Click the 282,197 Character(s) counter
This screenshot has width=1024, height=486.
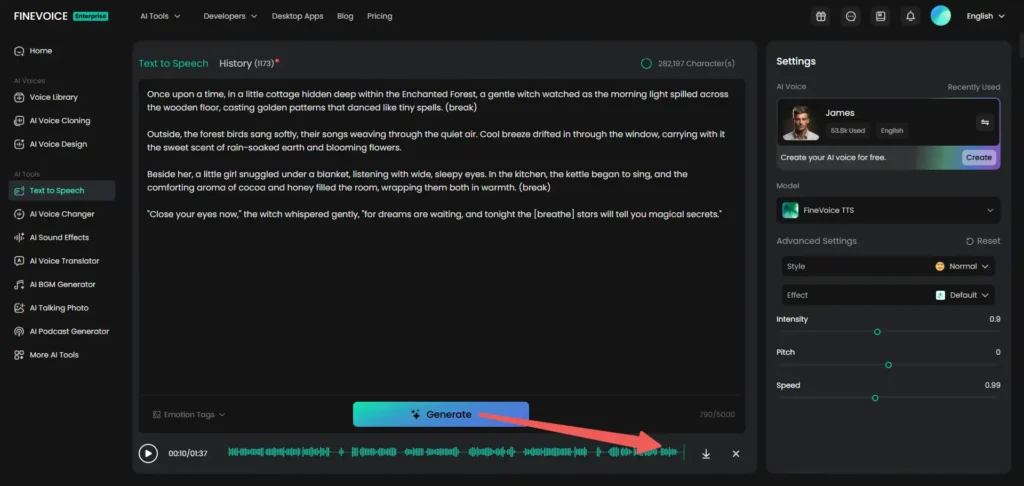tap(696, 63)
